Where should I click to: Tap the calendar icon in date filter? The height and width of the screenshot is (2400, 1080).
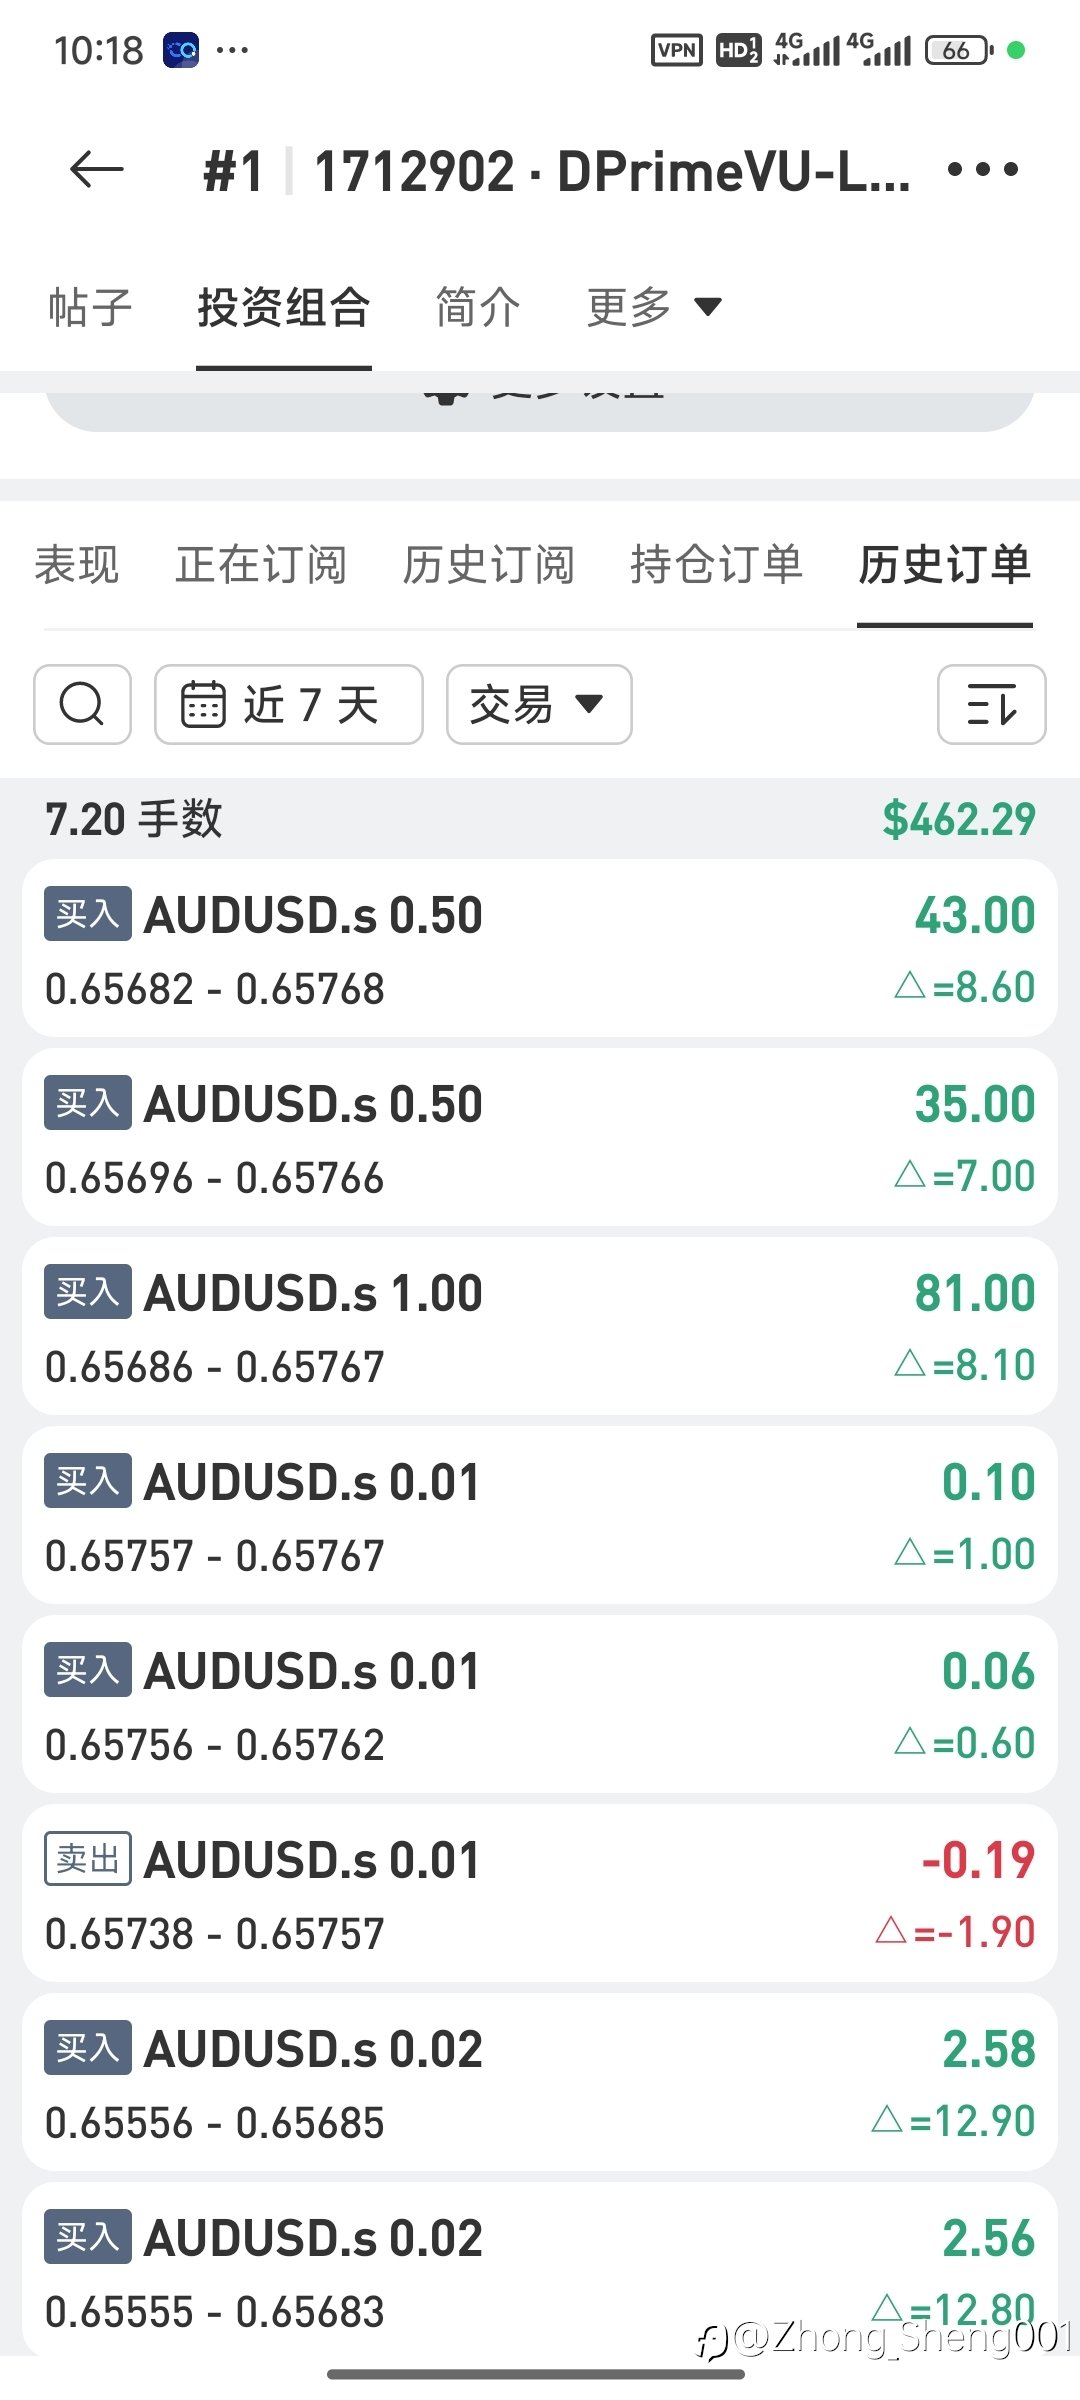pos(203,704)
